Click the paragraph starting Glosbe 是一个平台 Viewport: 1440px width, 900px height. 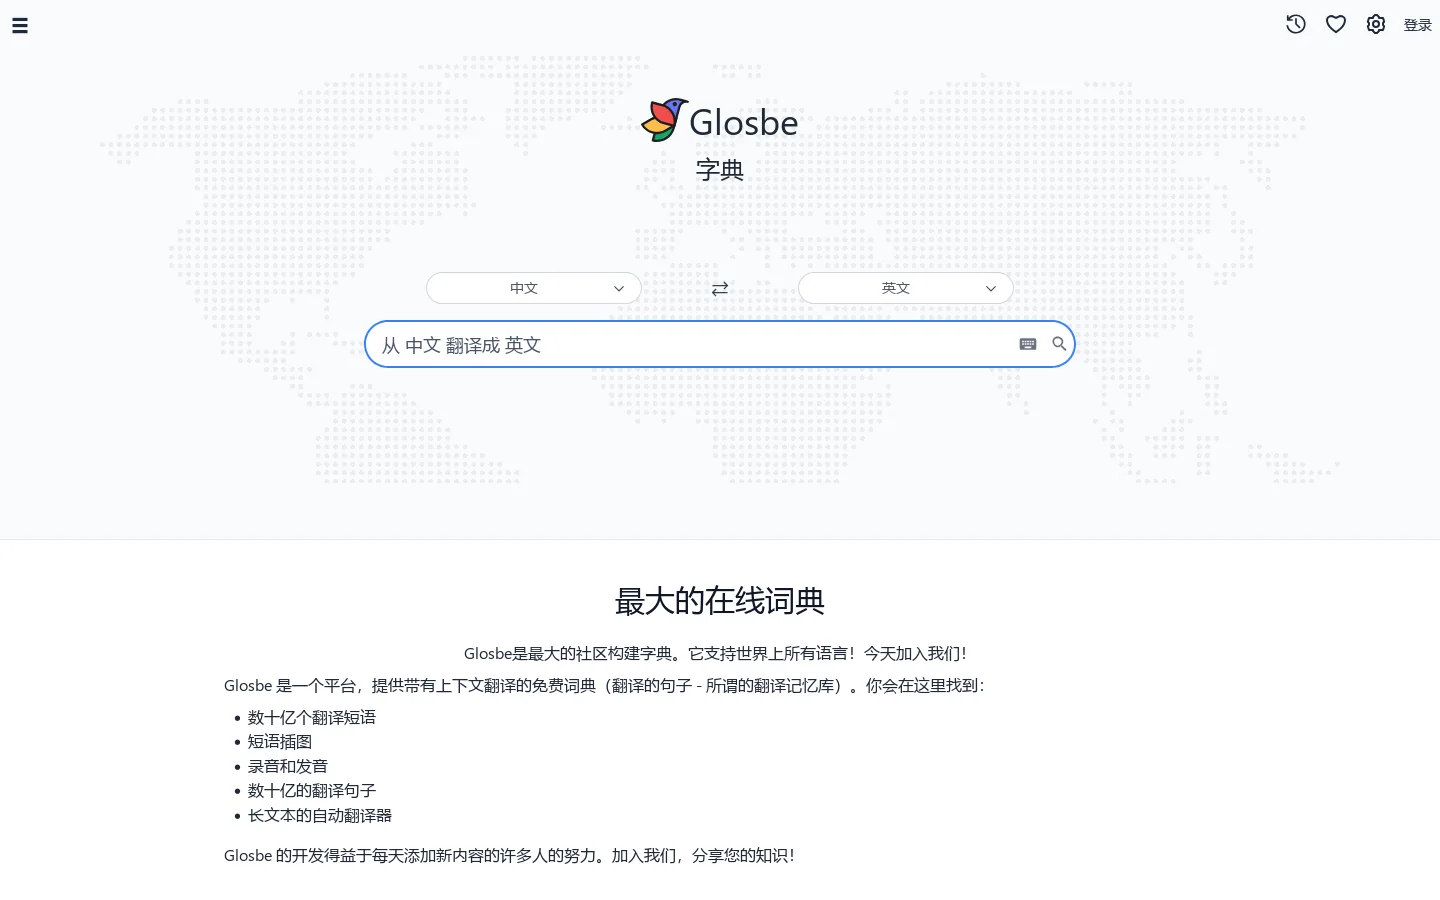605,685
